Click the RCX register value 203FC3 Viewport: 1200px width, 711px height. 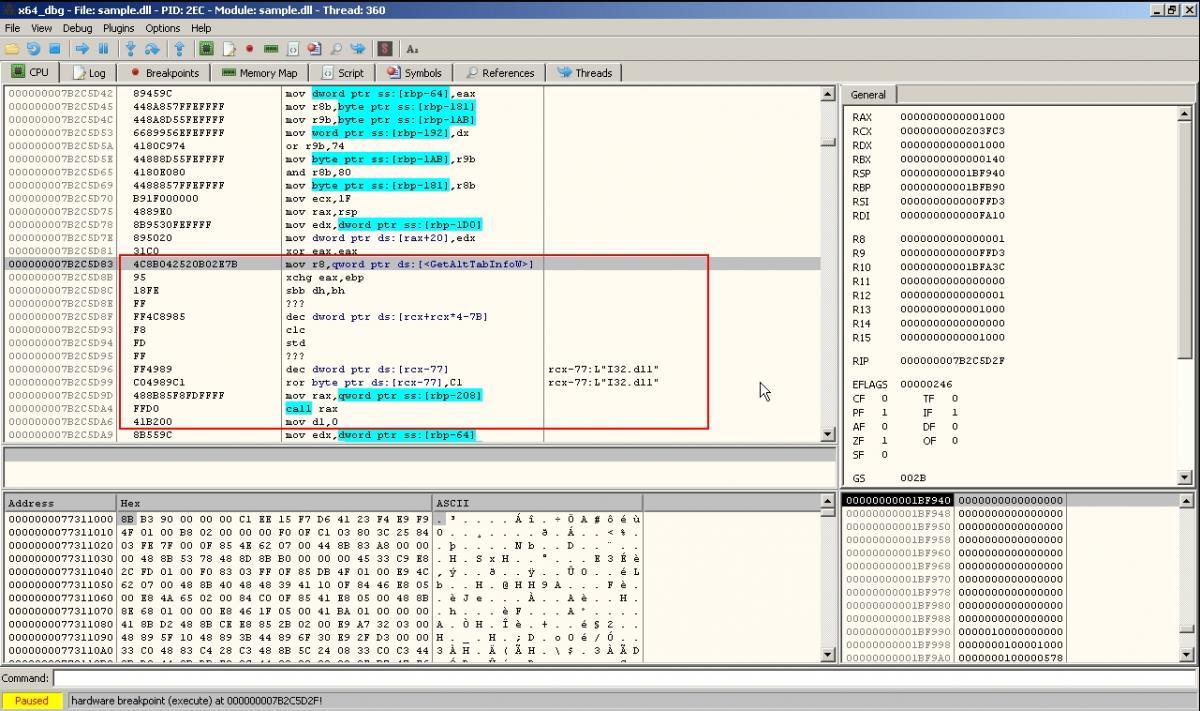[952, 131]
